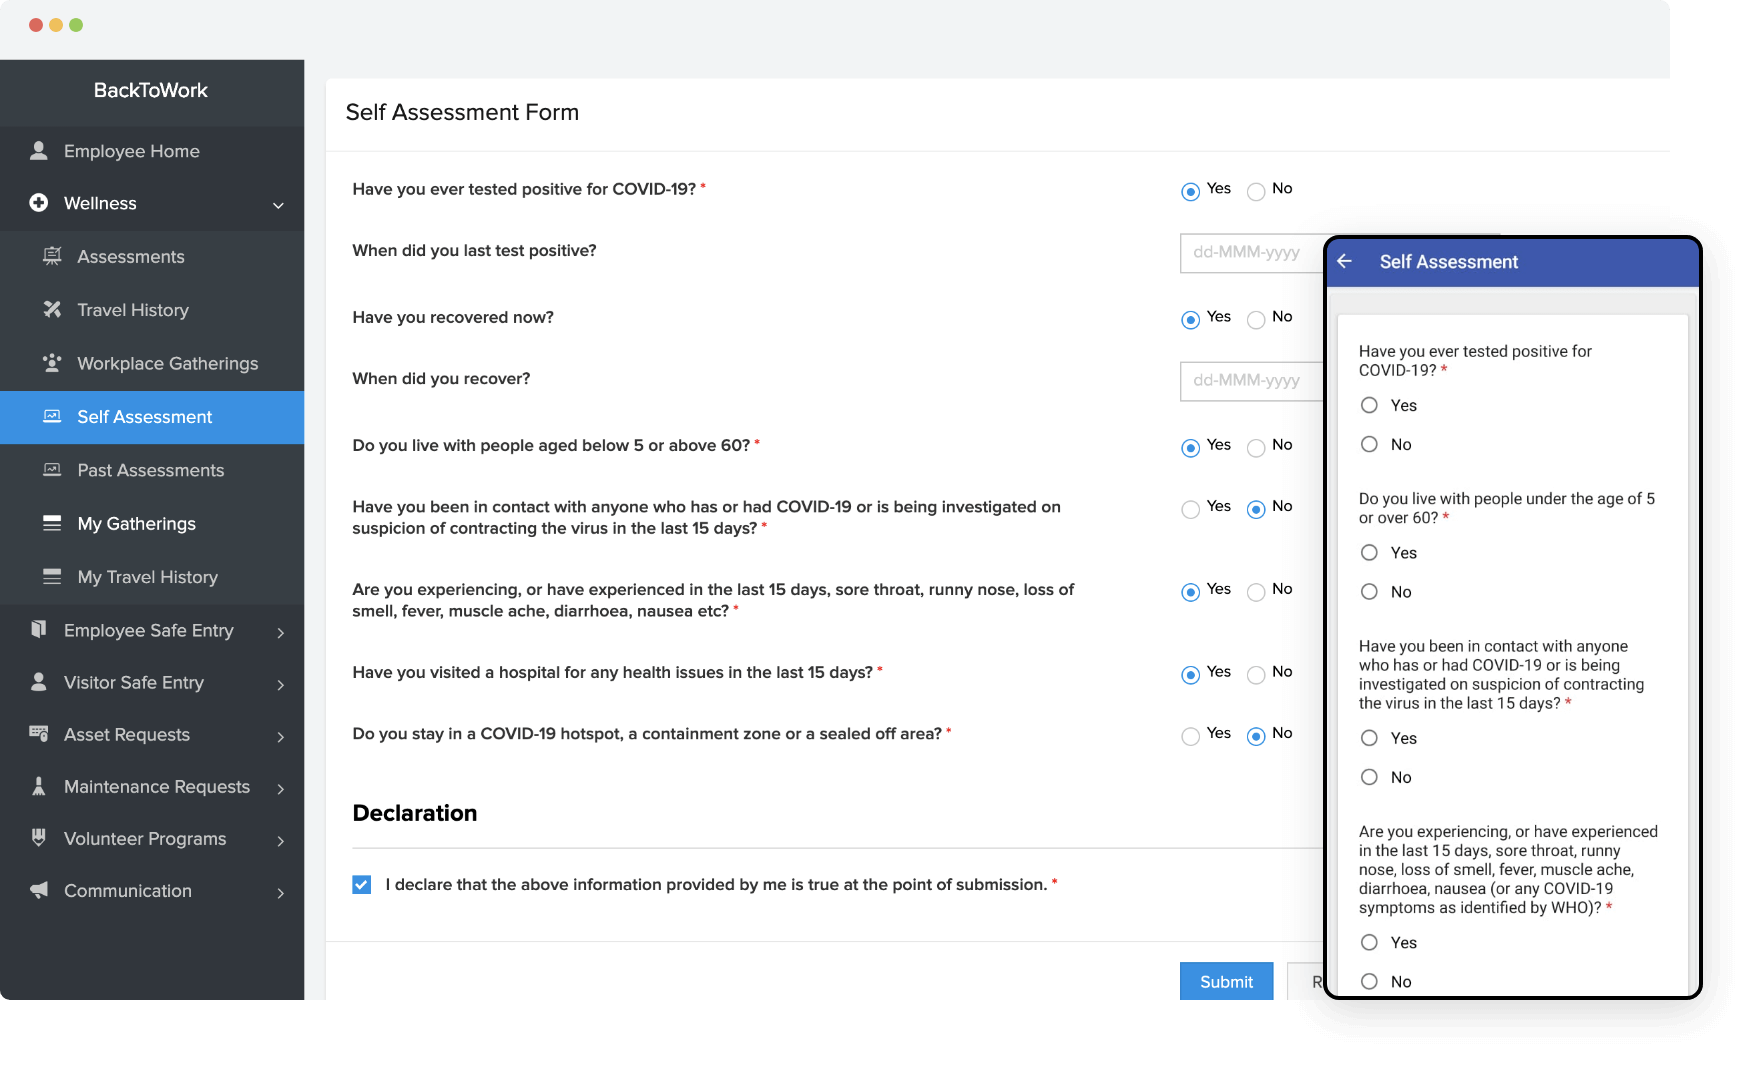Click the Past Assessments icon
The image size is (1763, 1070).
(x=52, y=469)
